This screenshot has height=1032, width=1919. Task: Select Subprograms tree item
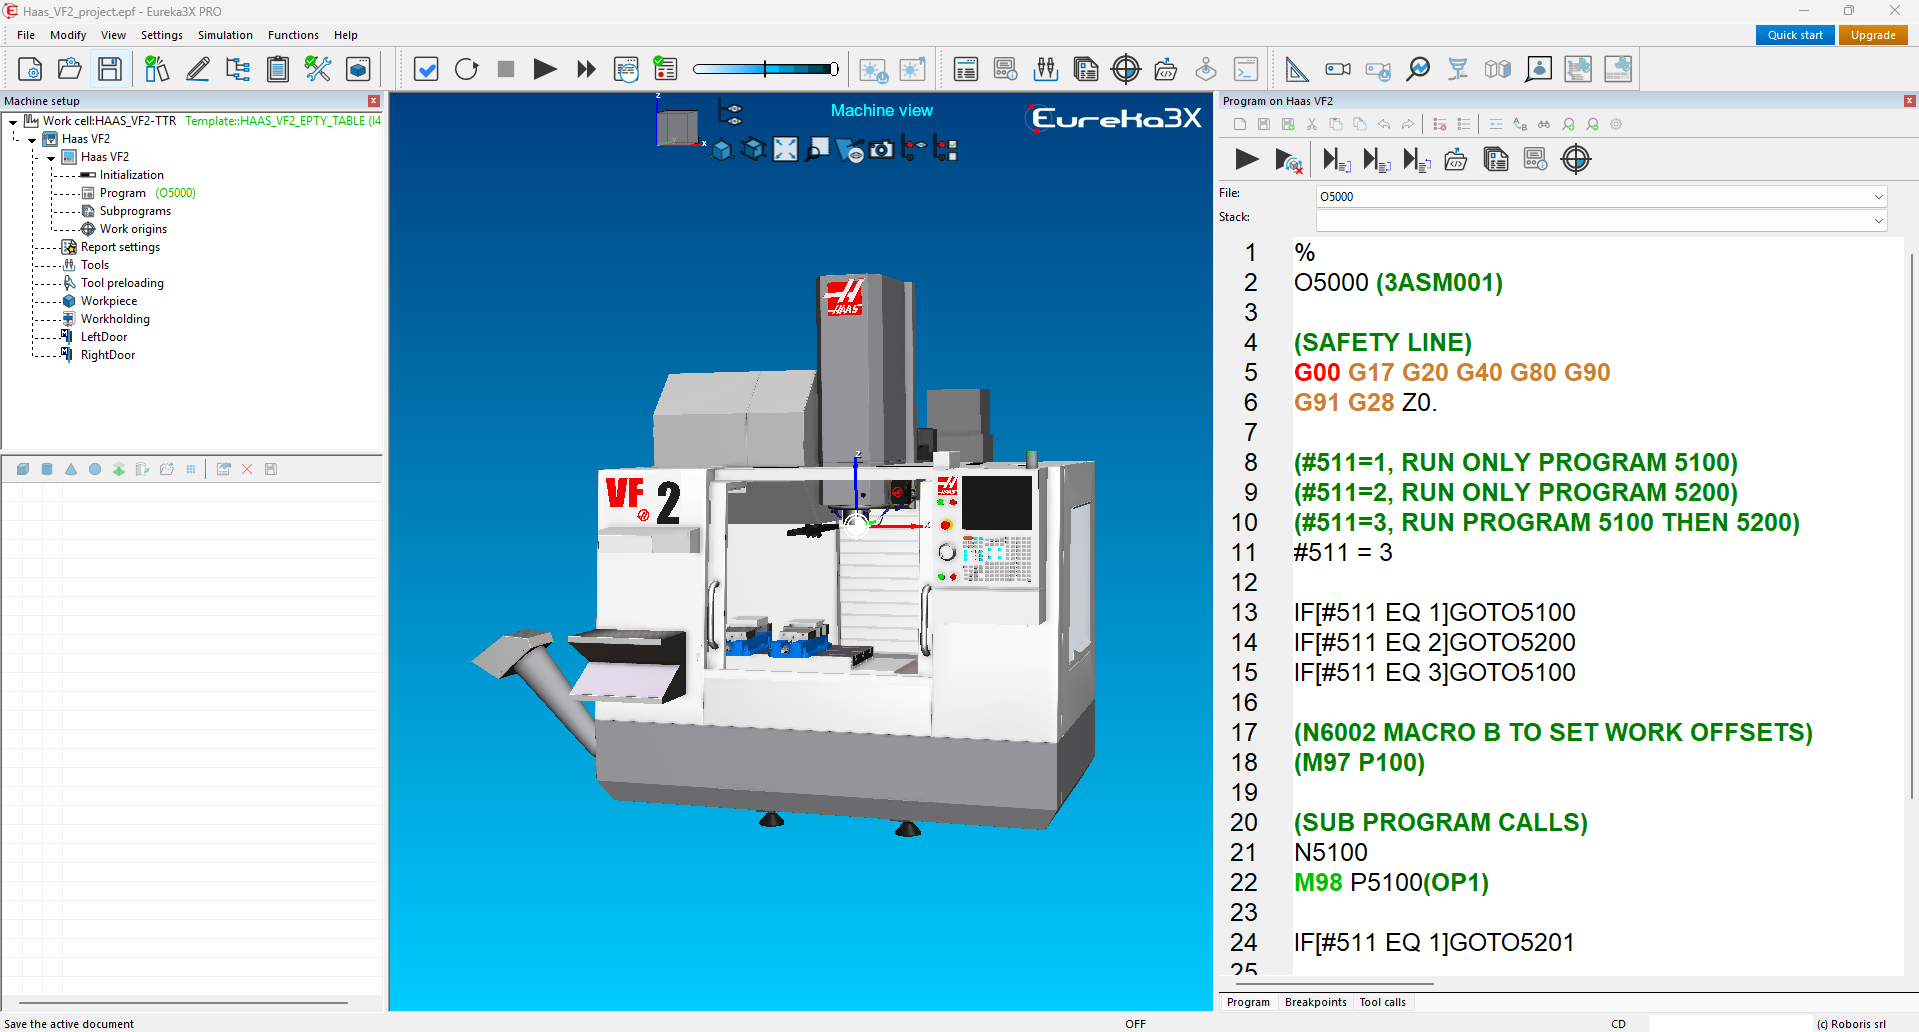tap(135, 211)
